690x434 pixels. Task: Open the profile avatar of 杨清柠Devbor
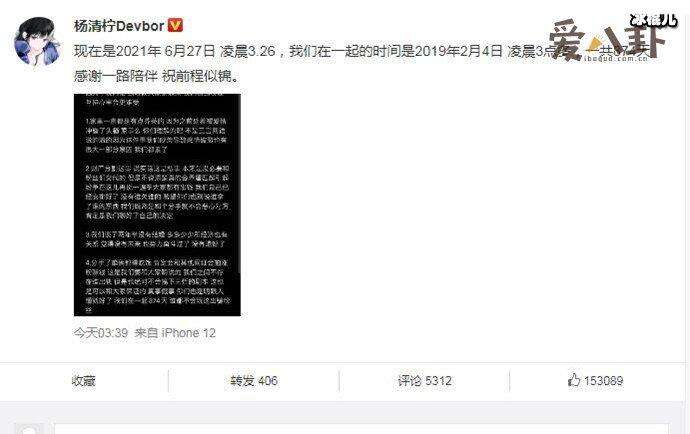(37, 42)
